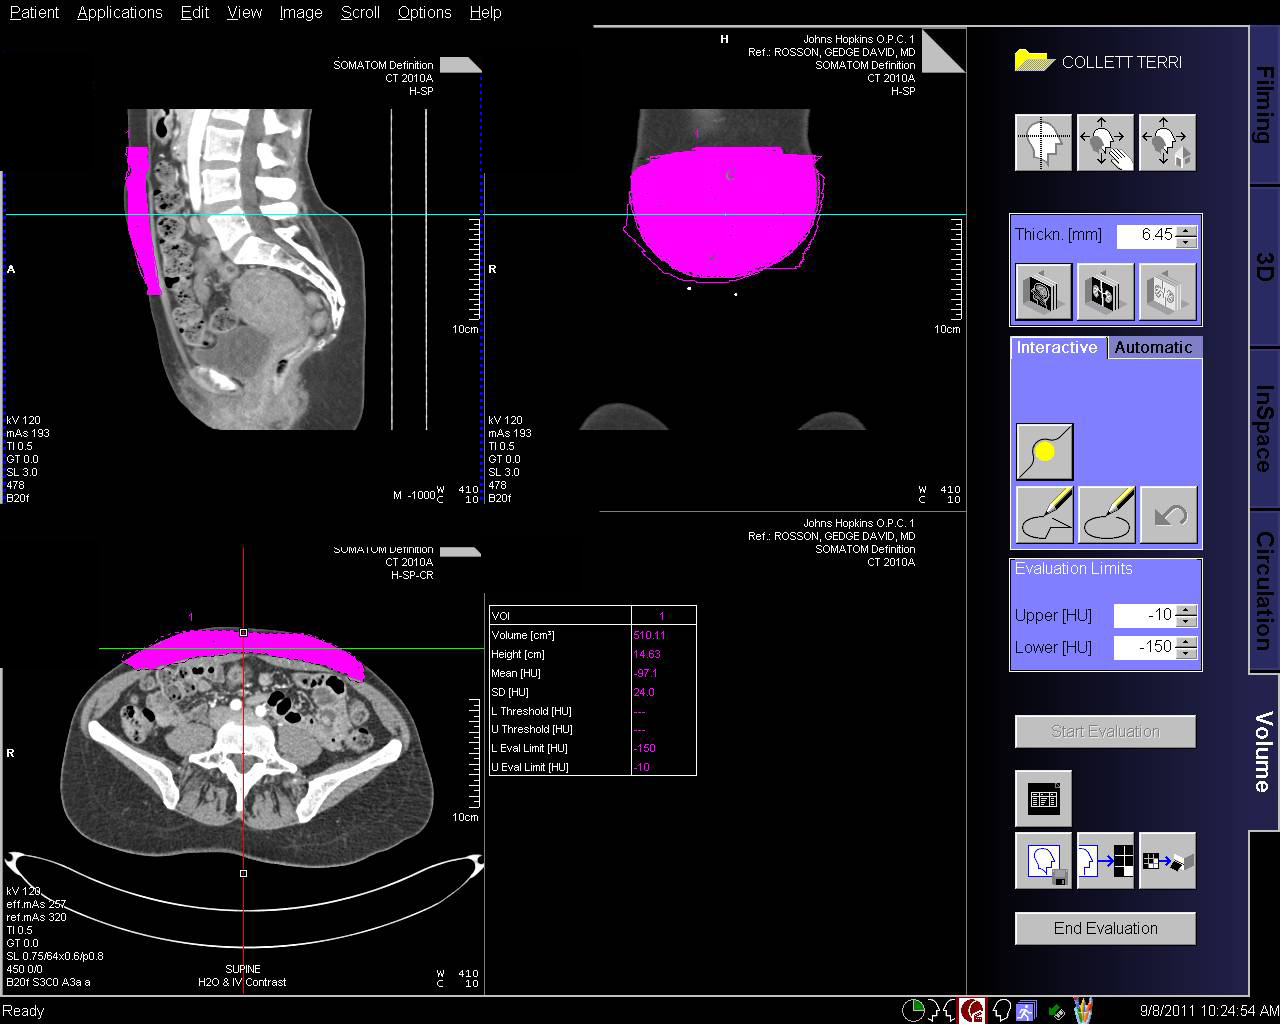Select the head pan/move hand tool
1280x1024 pixels.
(x=1105, y=142)
